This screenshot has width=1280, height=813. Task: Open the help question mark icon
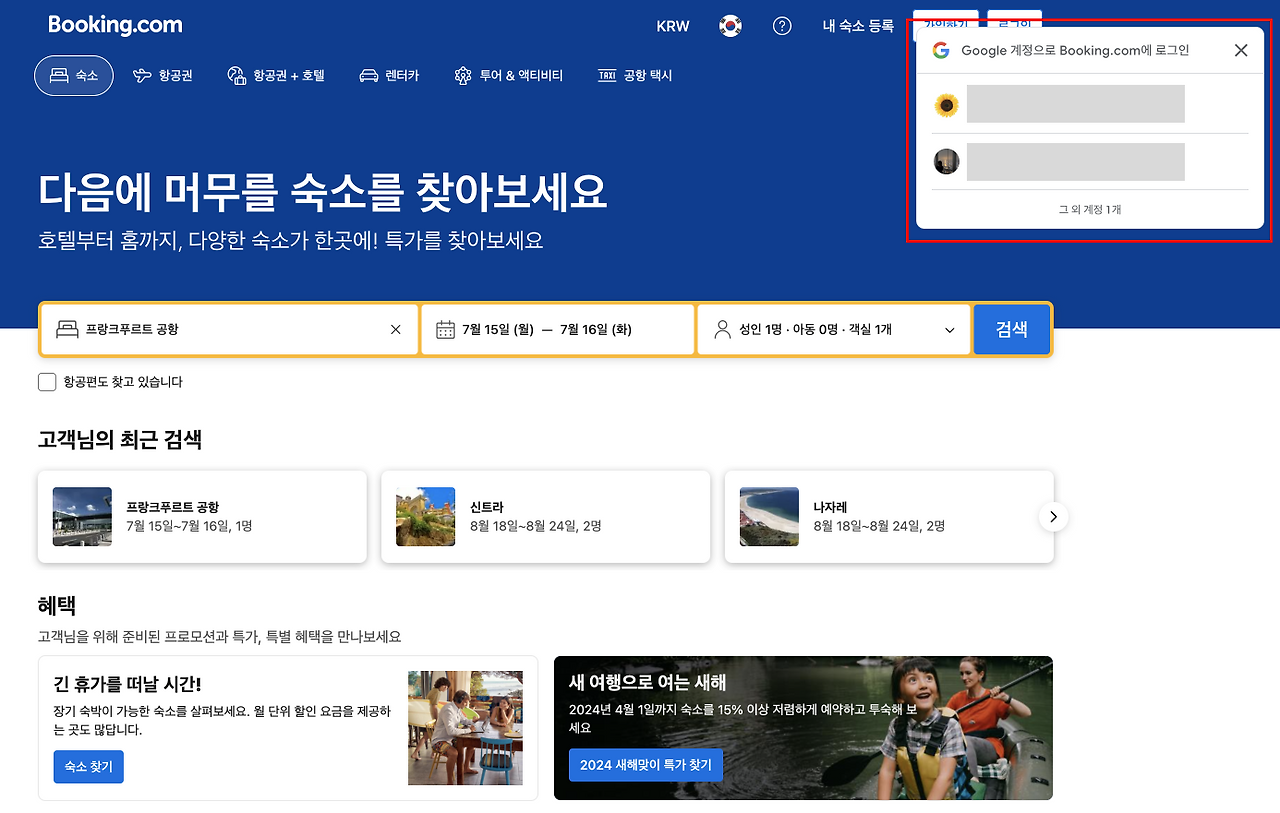click(782, 26)
